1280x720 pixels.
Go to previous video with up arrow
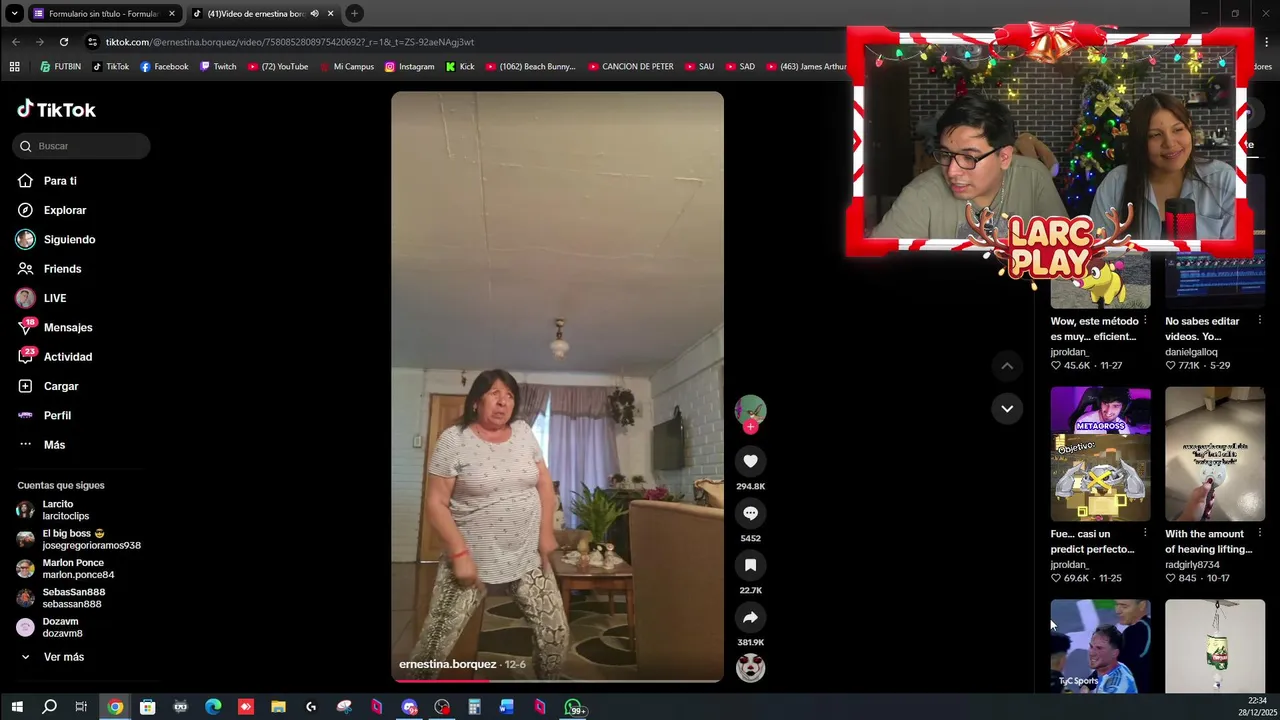coord(1007,366)
